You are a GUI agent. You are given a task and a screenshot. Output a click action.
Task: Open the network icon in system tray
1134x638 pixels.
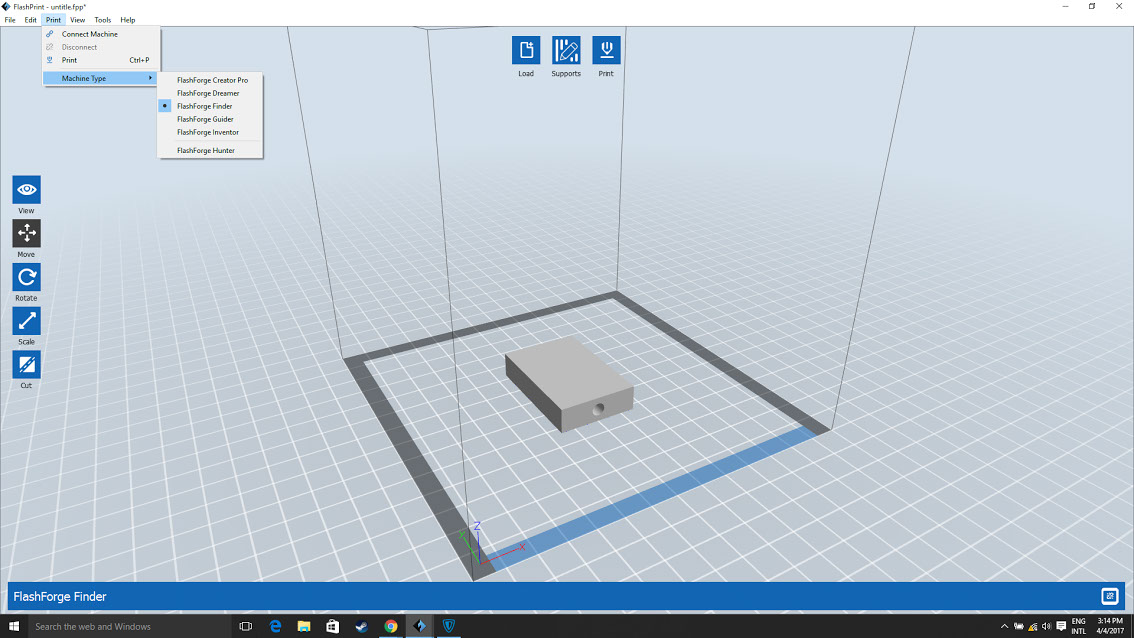pyautogui.click(x=1033, y=626)
